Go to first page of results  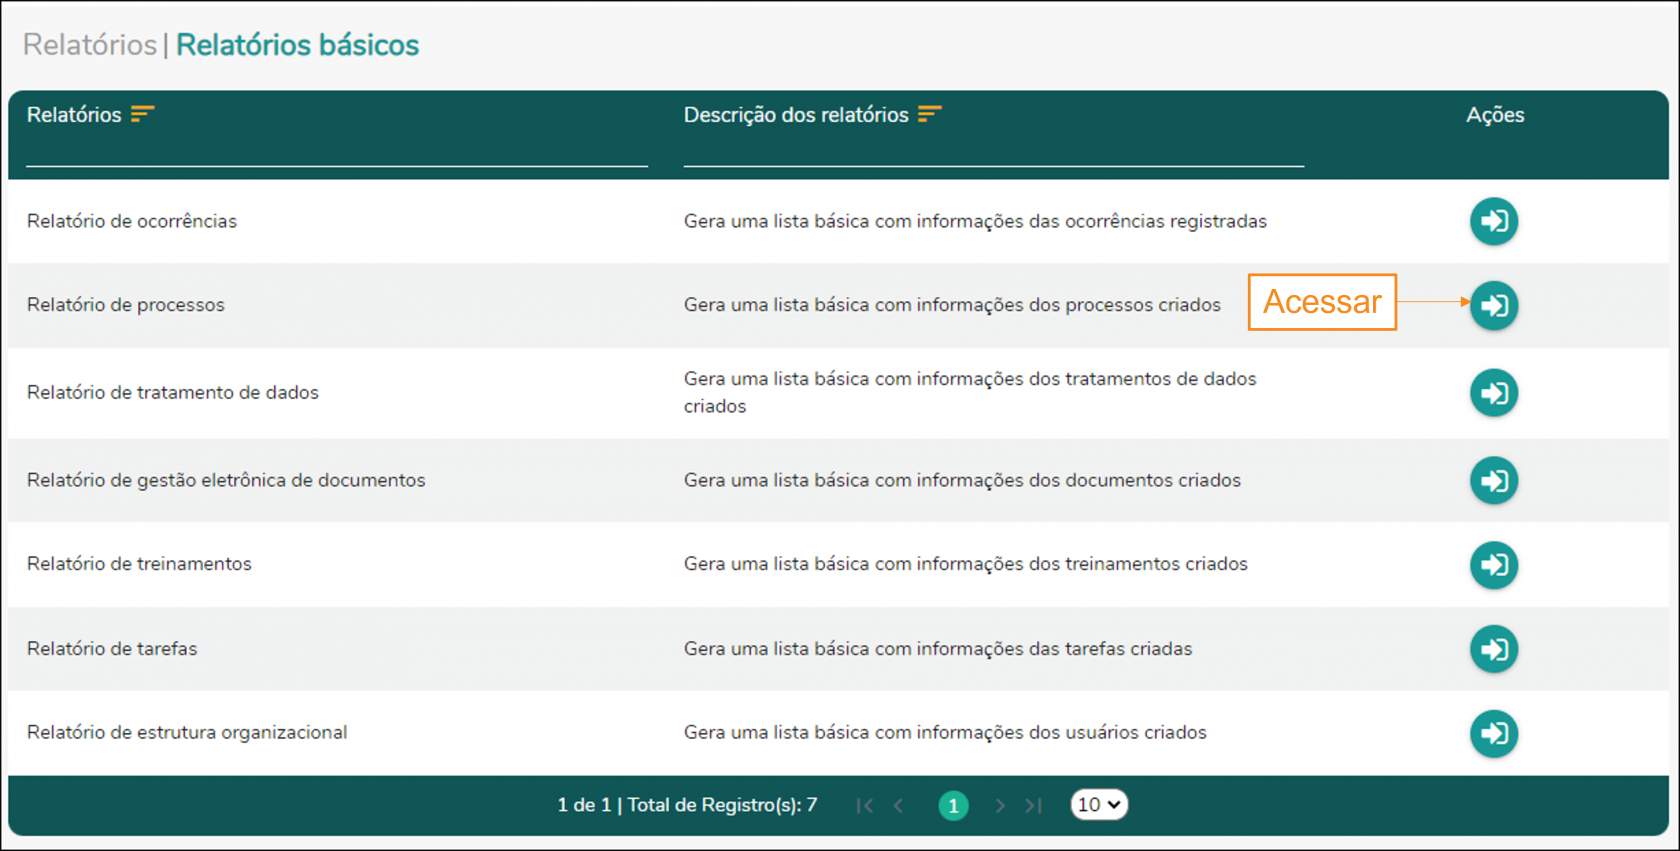coord(865,805)
